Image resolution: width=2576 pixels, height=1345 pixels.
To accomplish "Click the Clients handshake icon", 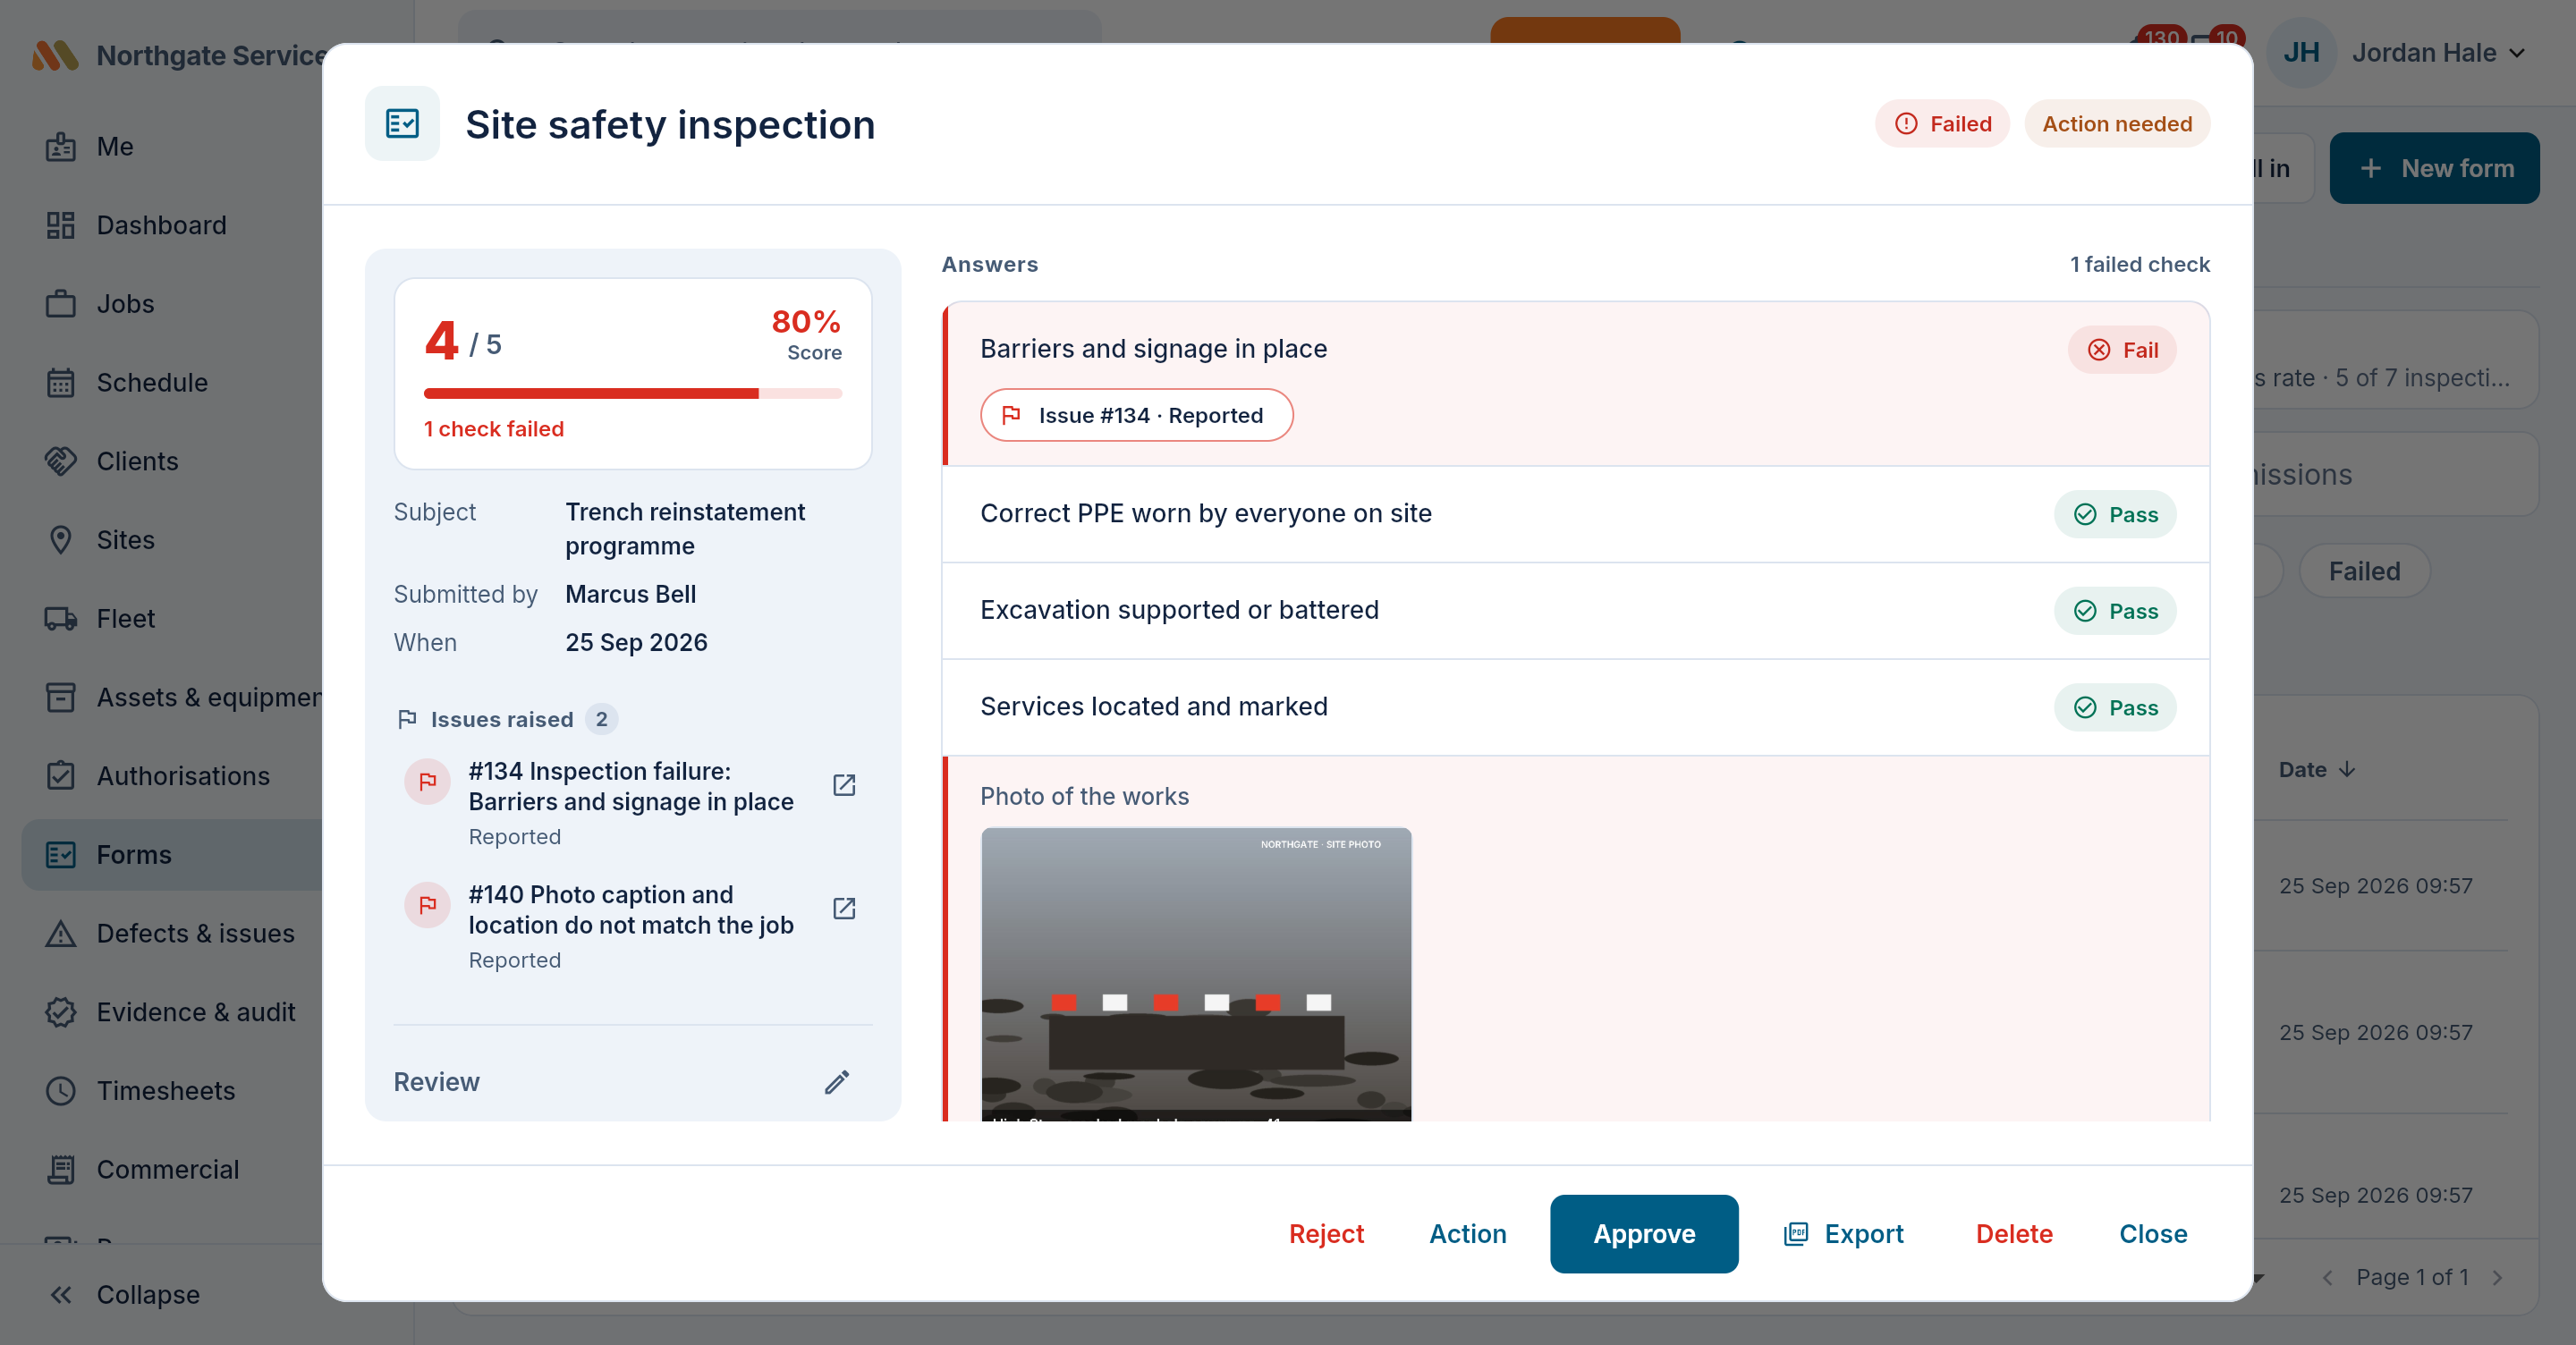I will pyautogui.click(x=61, y=461).
